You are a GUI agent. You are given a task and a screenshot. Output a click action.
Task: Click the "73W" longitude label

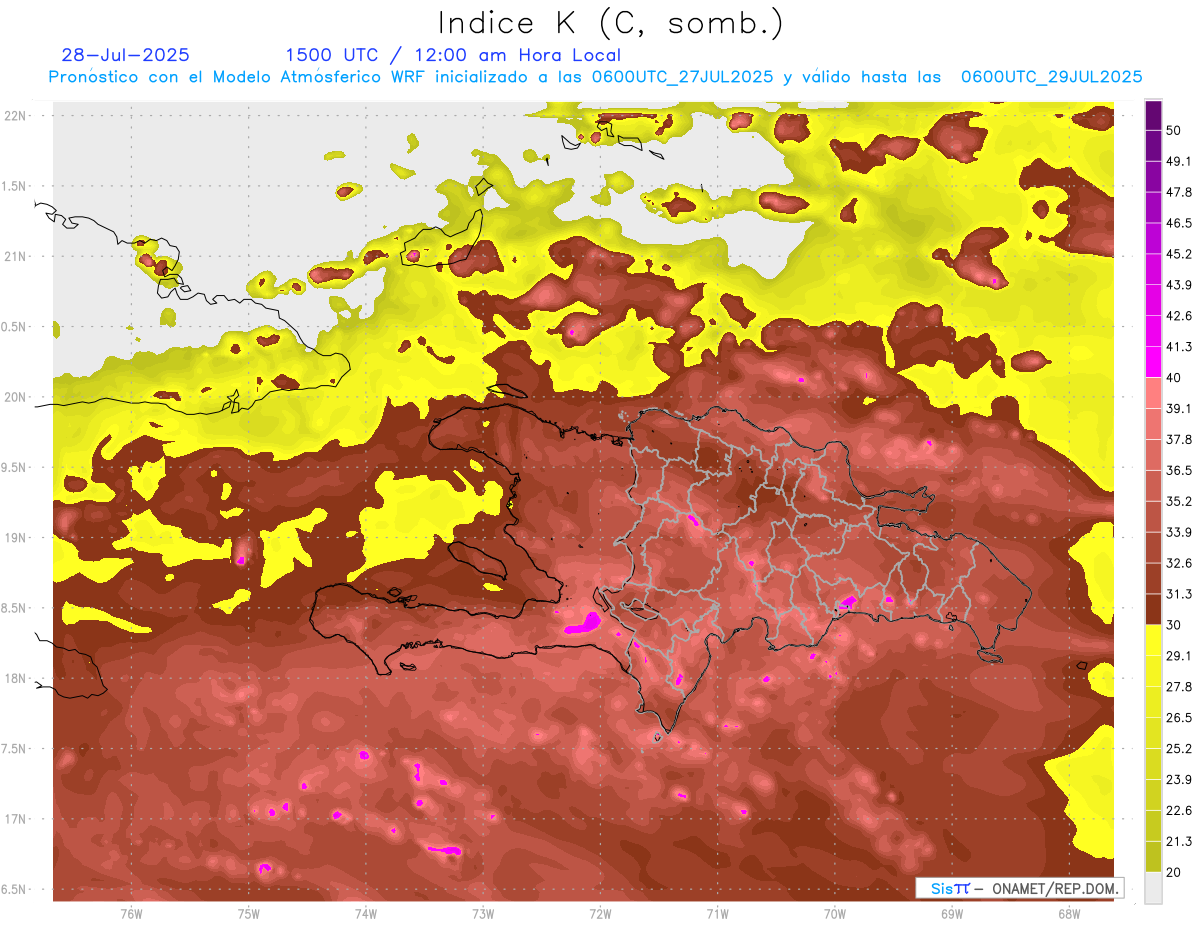[x=483, y=914]
